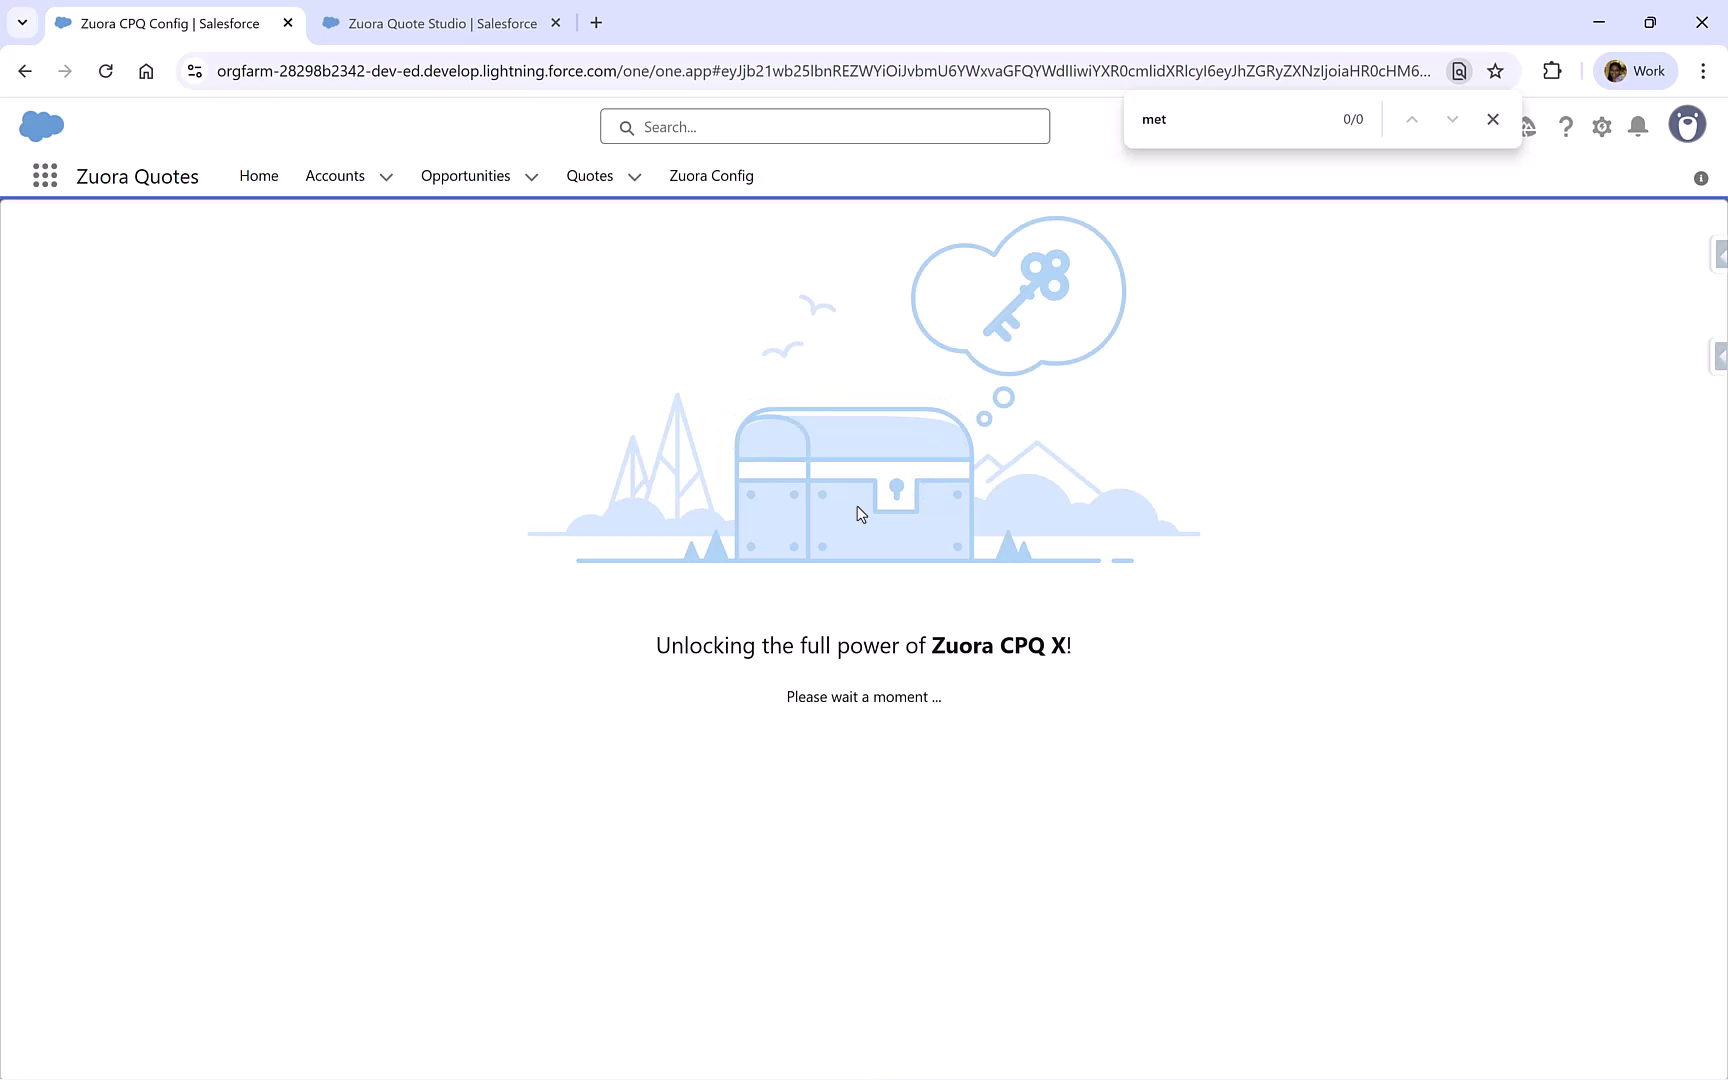Image resolution: width=1728 pixels, height=1080 pixels.
Task: Open the Trailhead guidance icon
Action: (x=1530, y=127)
